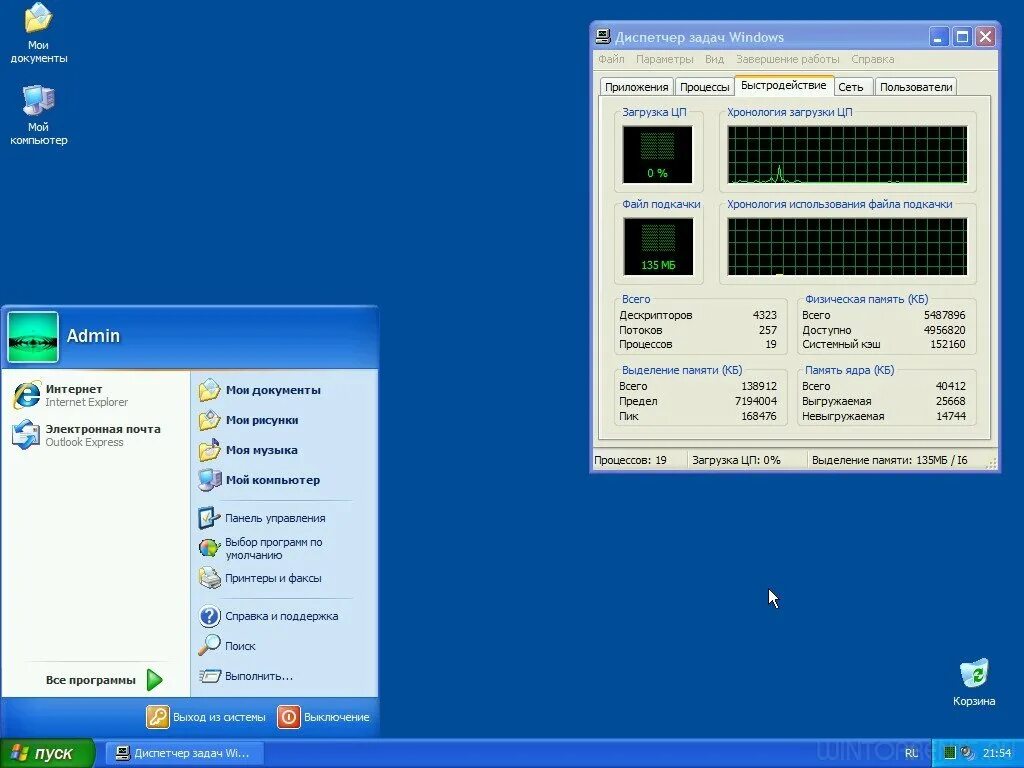Open Мой компьютер in Start menu
The image size is (1024, 768).
click(259, 480)
